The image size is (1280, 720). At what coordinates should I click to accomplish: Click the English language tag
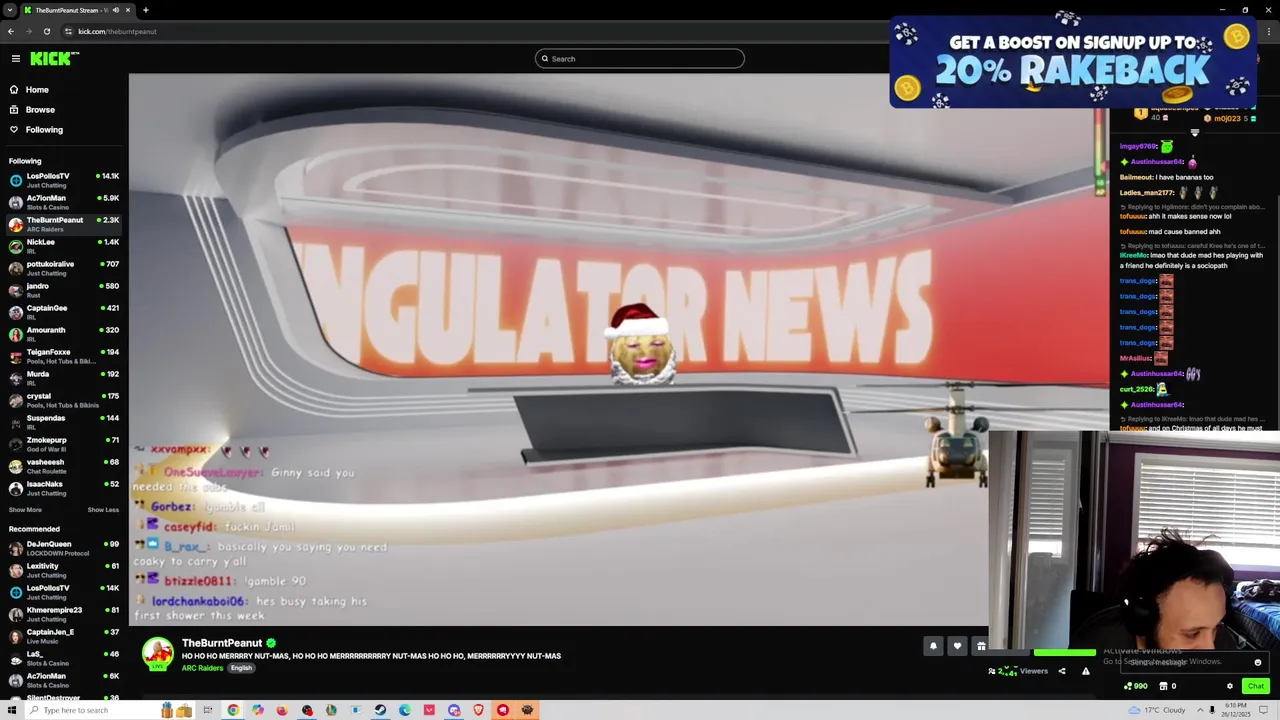coord(241,668)
